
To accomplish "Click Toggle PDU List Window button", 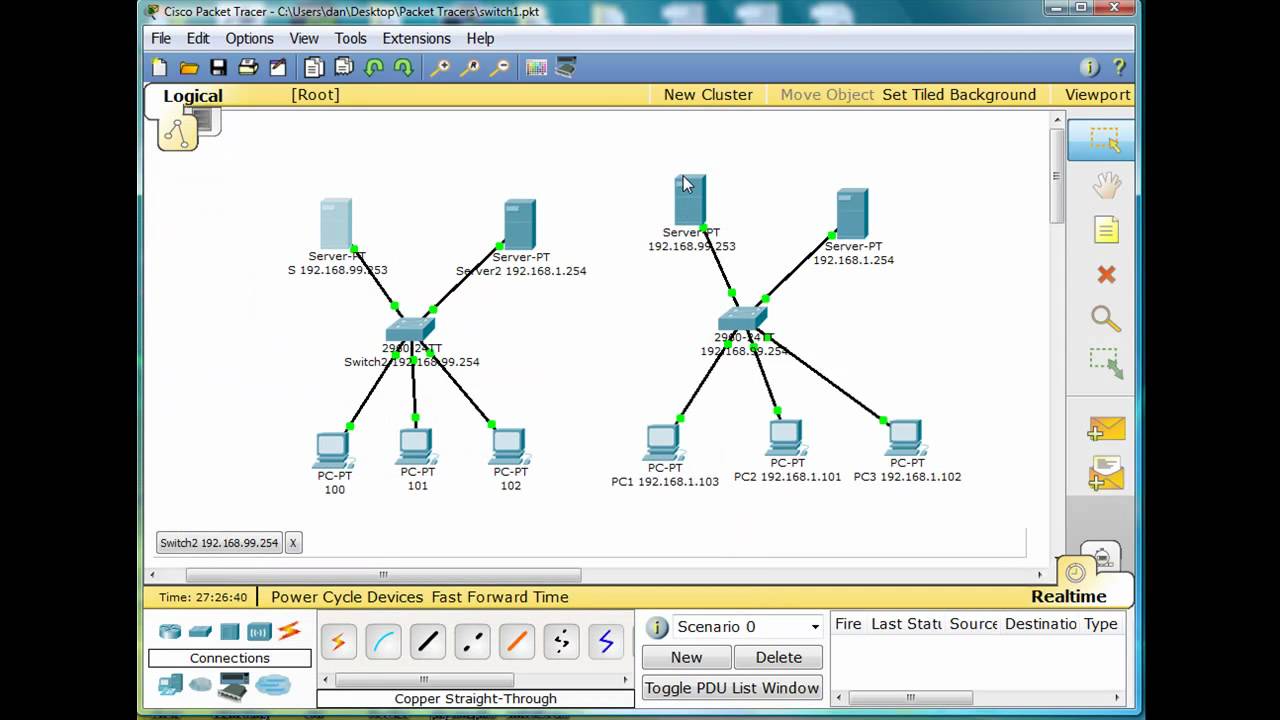I will (x=732, y=688).
